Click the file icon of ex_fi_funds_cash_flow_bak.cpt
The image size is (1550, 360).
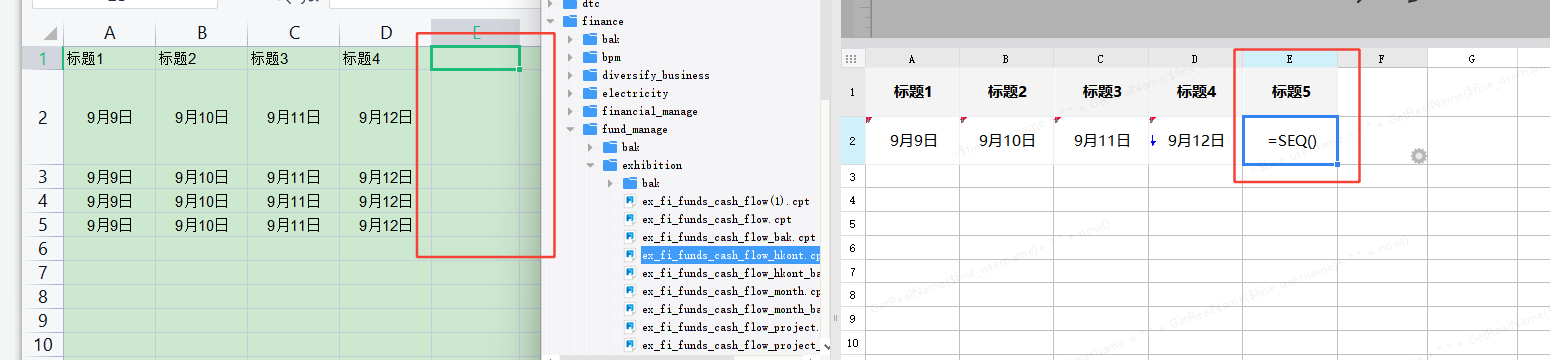pyautogui.click(x=630, y=237)
